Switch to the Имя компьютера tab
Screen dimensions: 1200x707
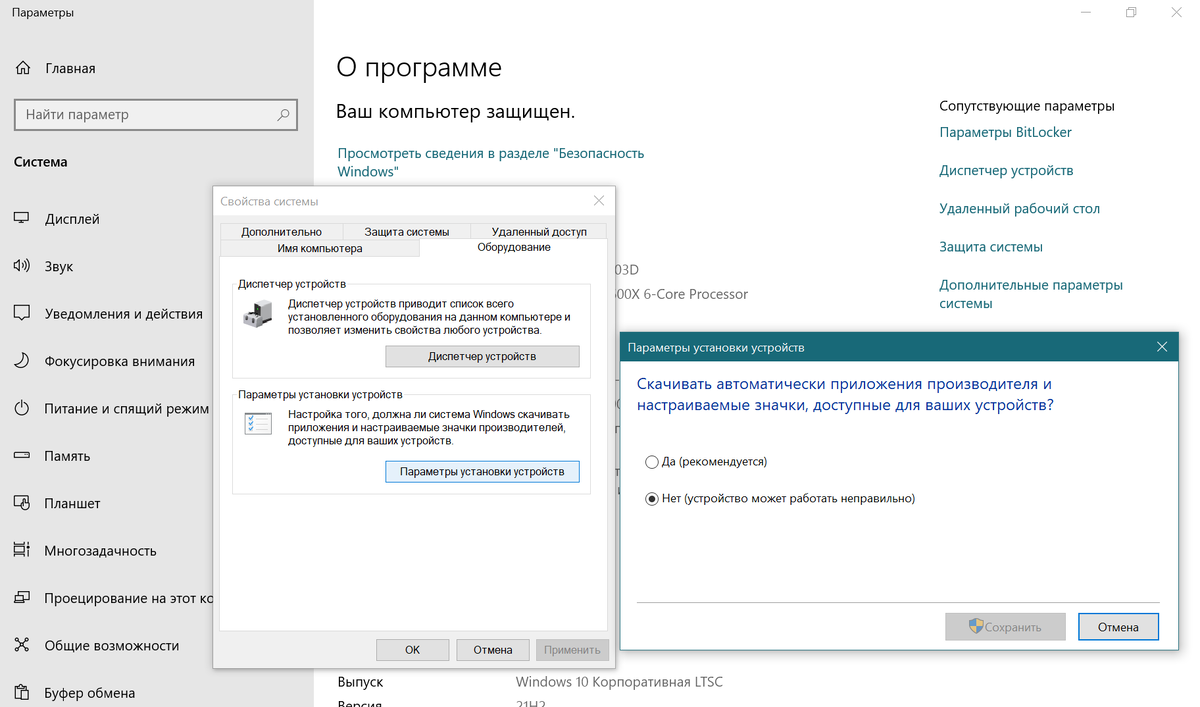point(319,248)
